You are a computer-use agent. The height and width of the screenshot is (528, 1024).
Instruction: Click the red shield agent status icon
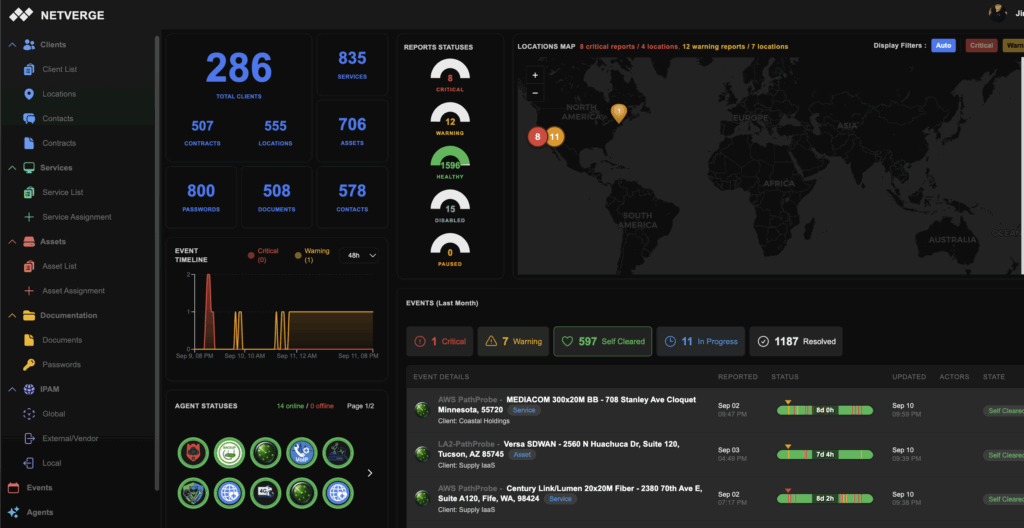[193, 453]
